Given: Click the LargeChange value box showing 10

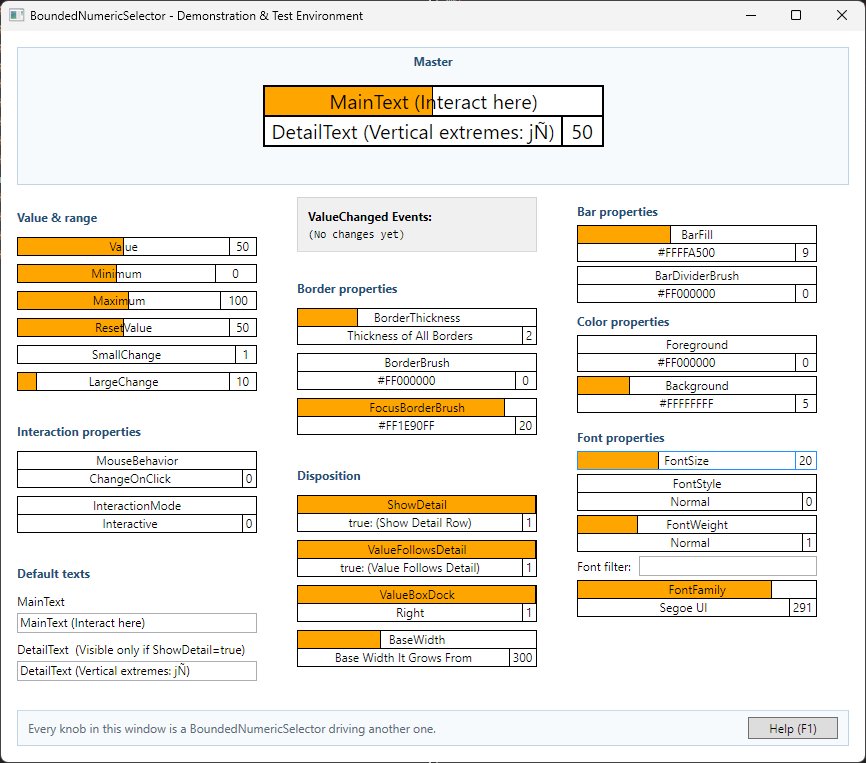Looking at the screenshot, I should (242, 382).
